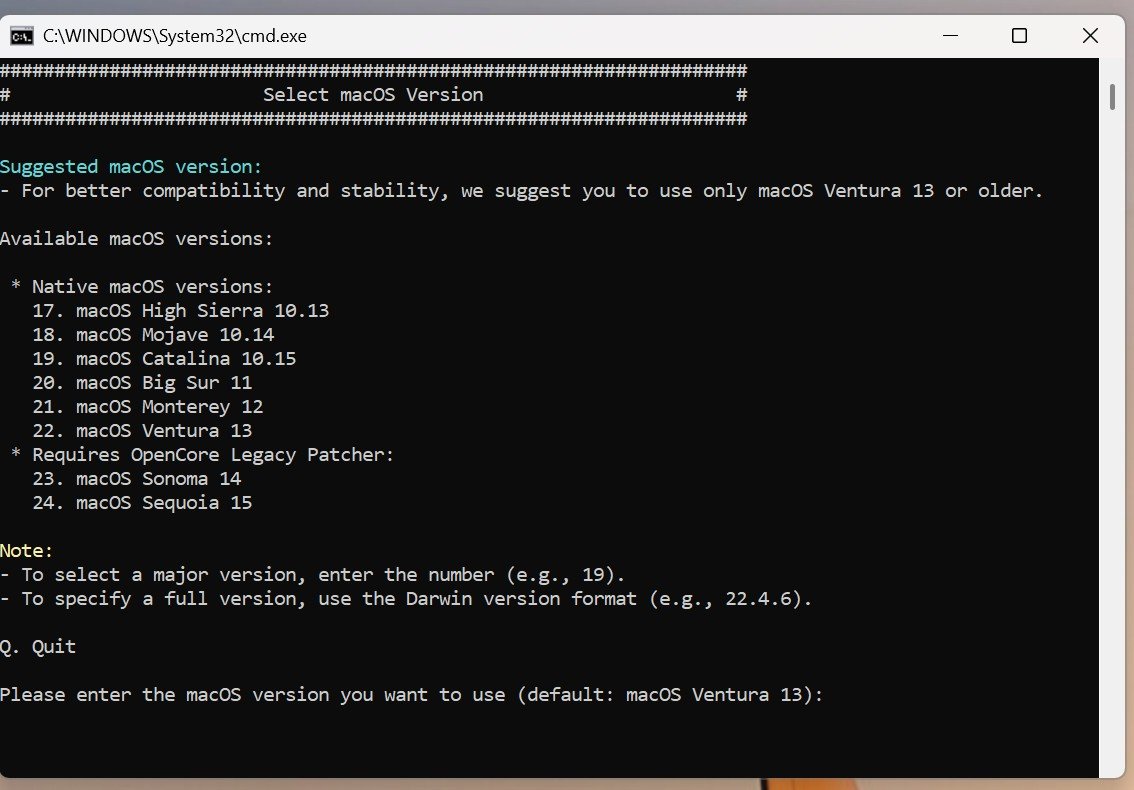Click the '20. macOS Big Sur 11' row

click(142, 383)
